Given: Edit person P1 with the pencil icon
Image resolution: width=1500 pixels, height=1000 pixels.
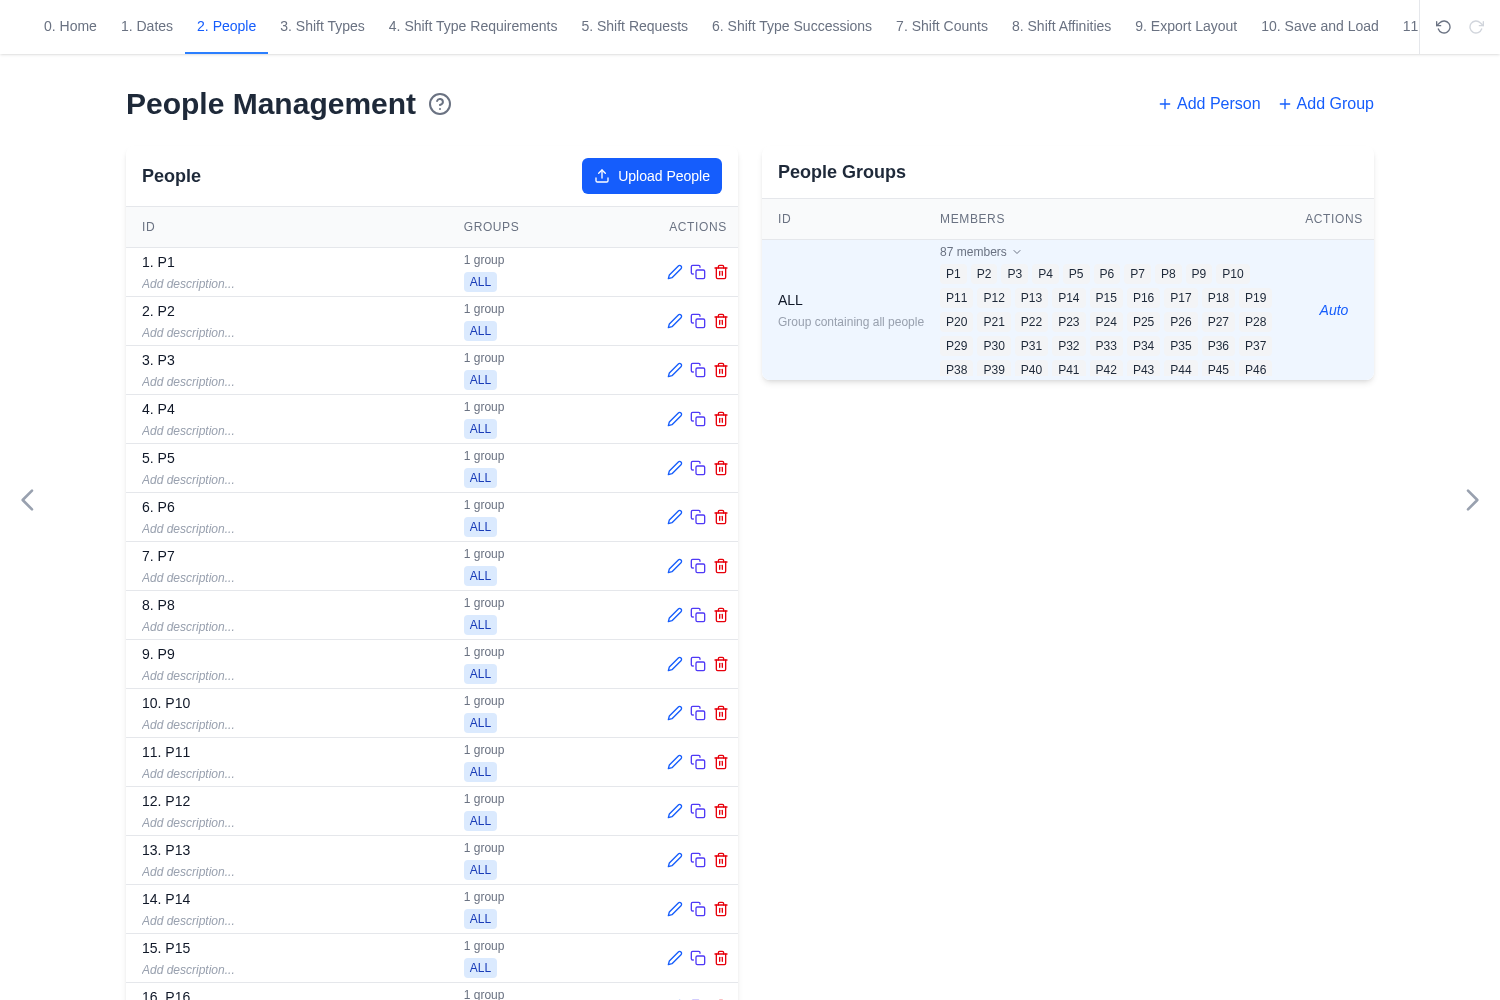Looking at the screenshot, I should 675,272.
